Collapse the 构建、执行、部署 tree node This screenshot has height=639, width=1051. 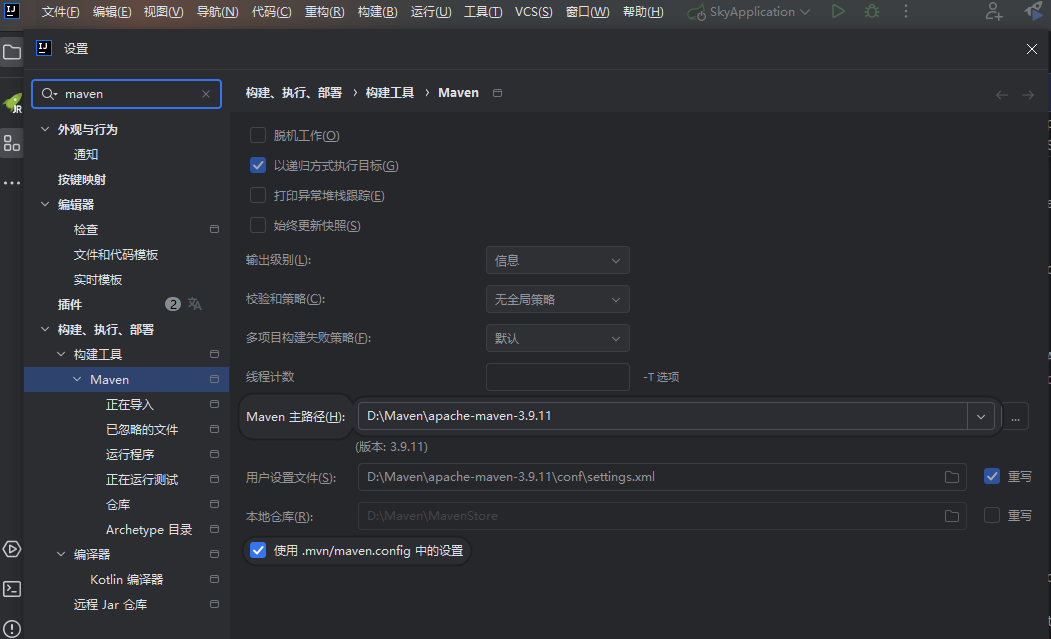point(45,329)
